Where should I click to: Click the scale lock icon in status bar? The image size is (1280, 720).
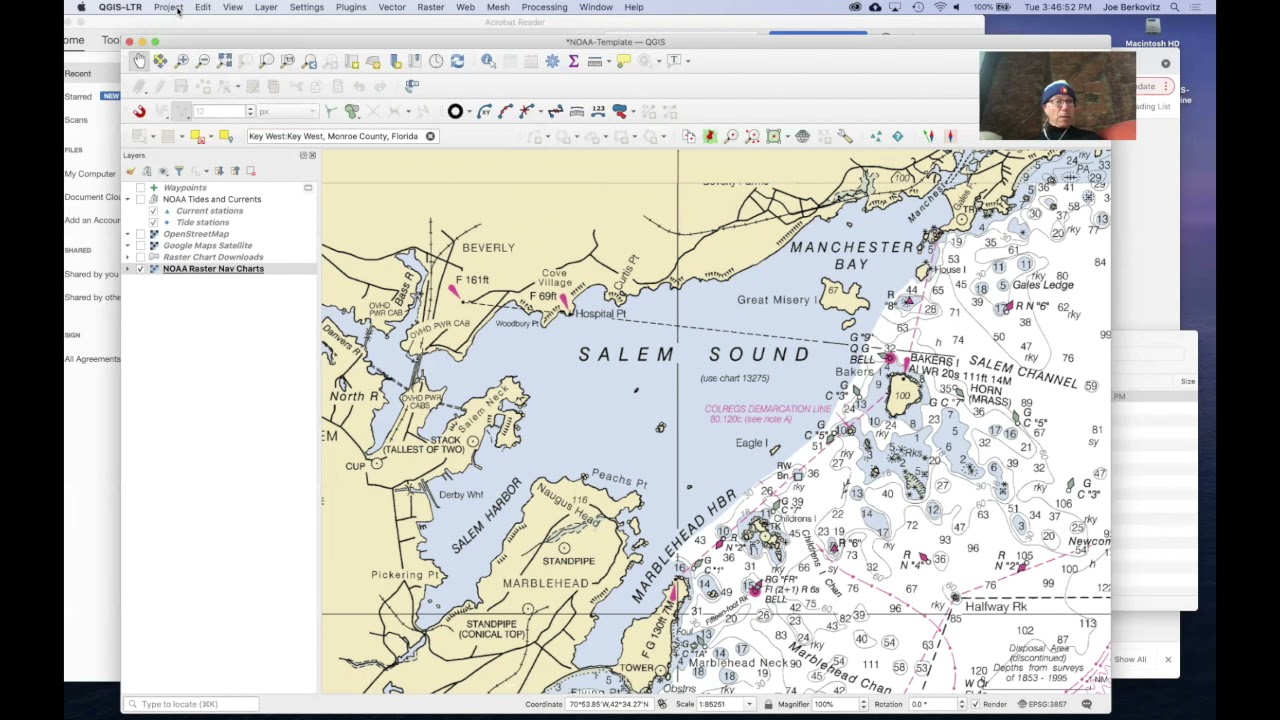[768, 704]
